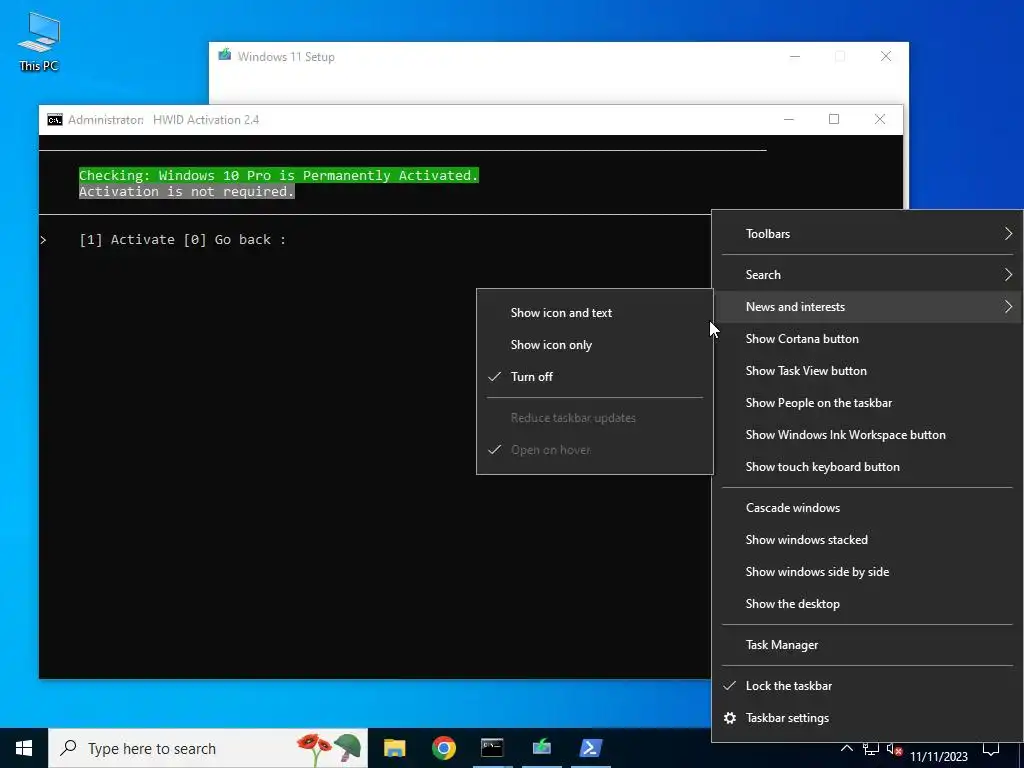
Task: Switch to Windows 11 Setup taskbar icon
Action: click(x=541, y=748)
